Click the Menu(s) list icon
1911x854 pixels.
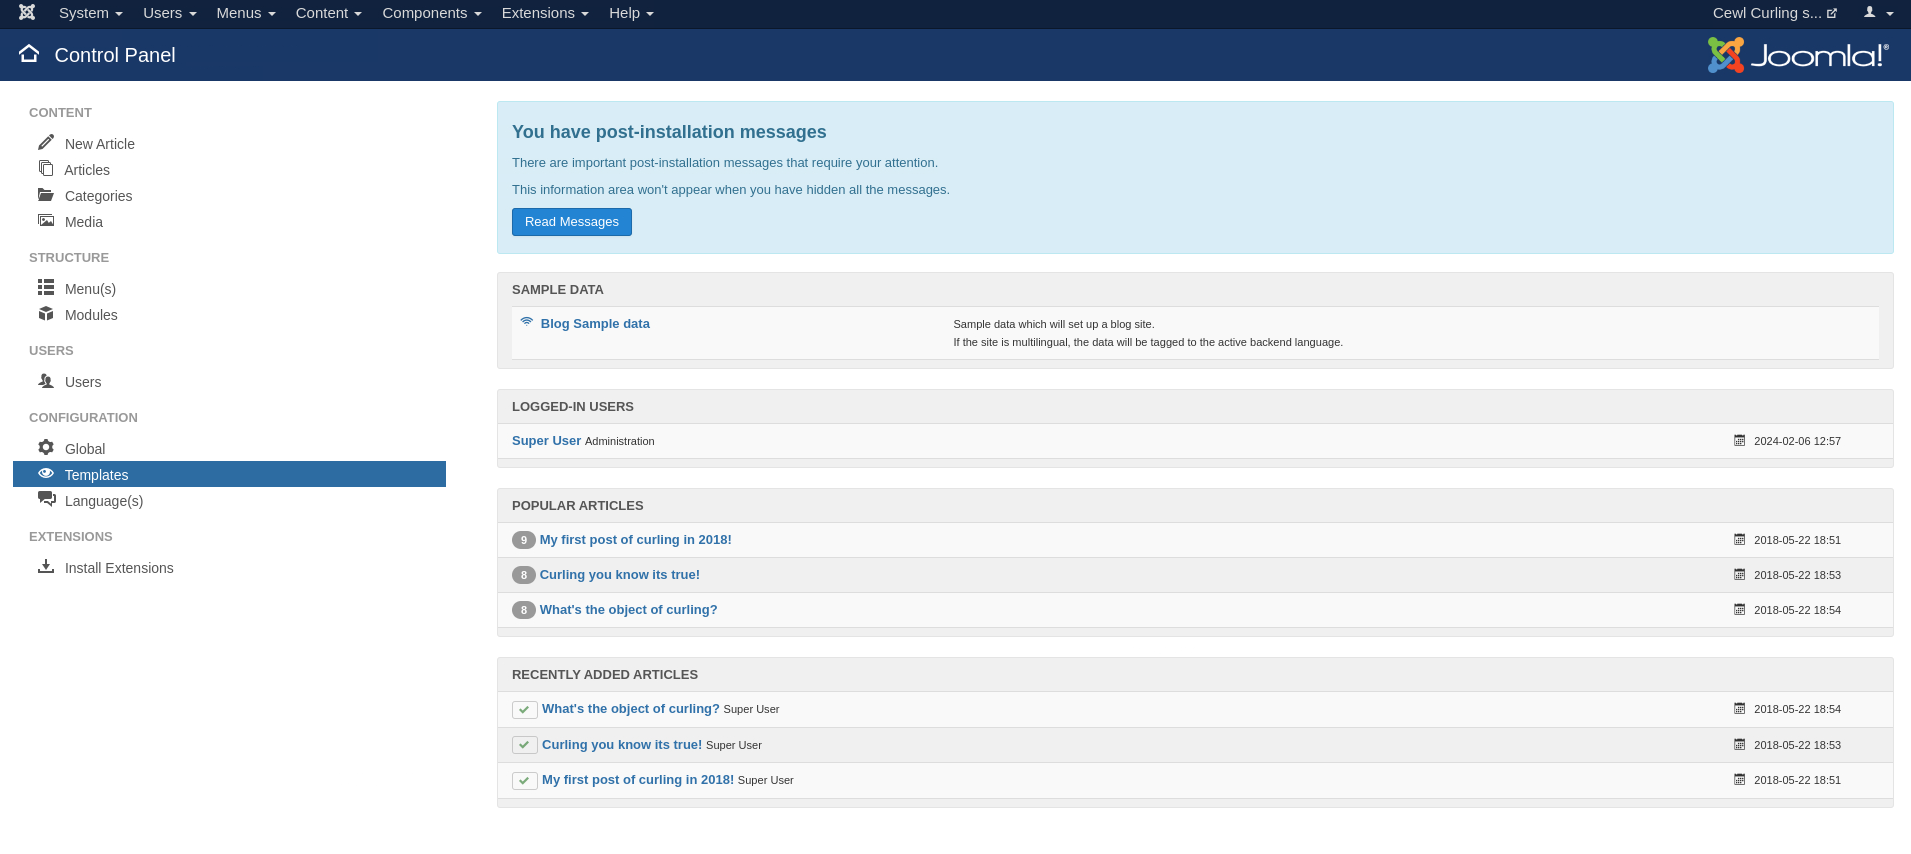46,287
